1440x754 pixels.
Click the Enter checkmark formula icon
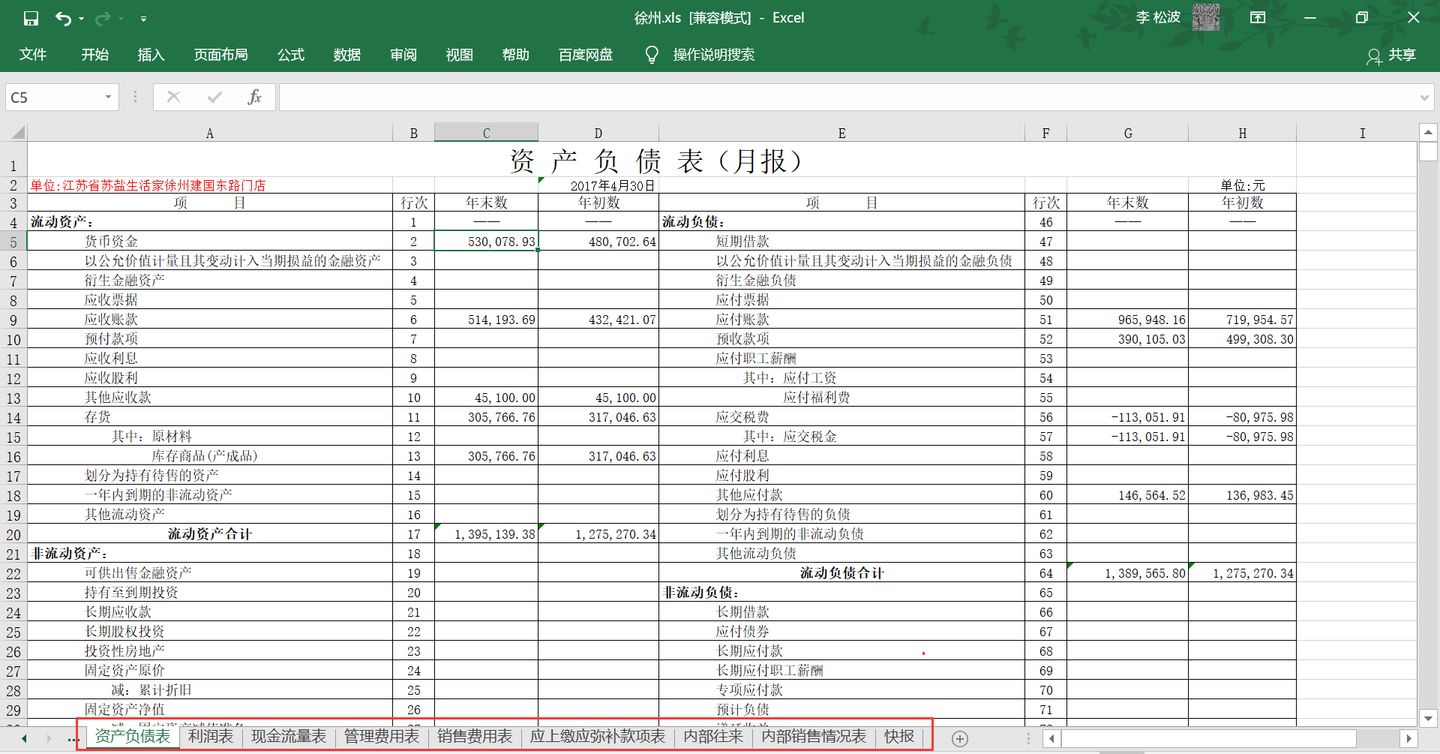[x=214, y=97]
